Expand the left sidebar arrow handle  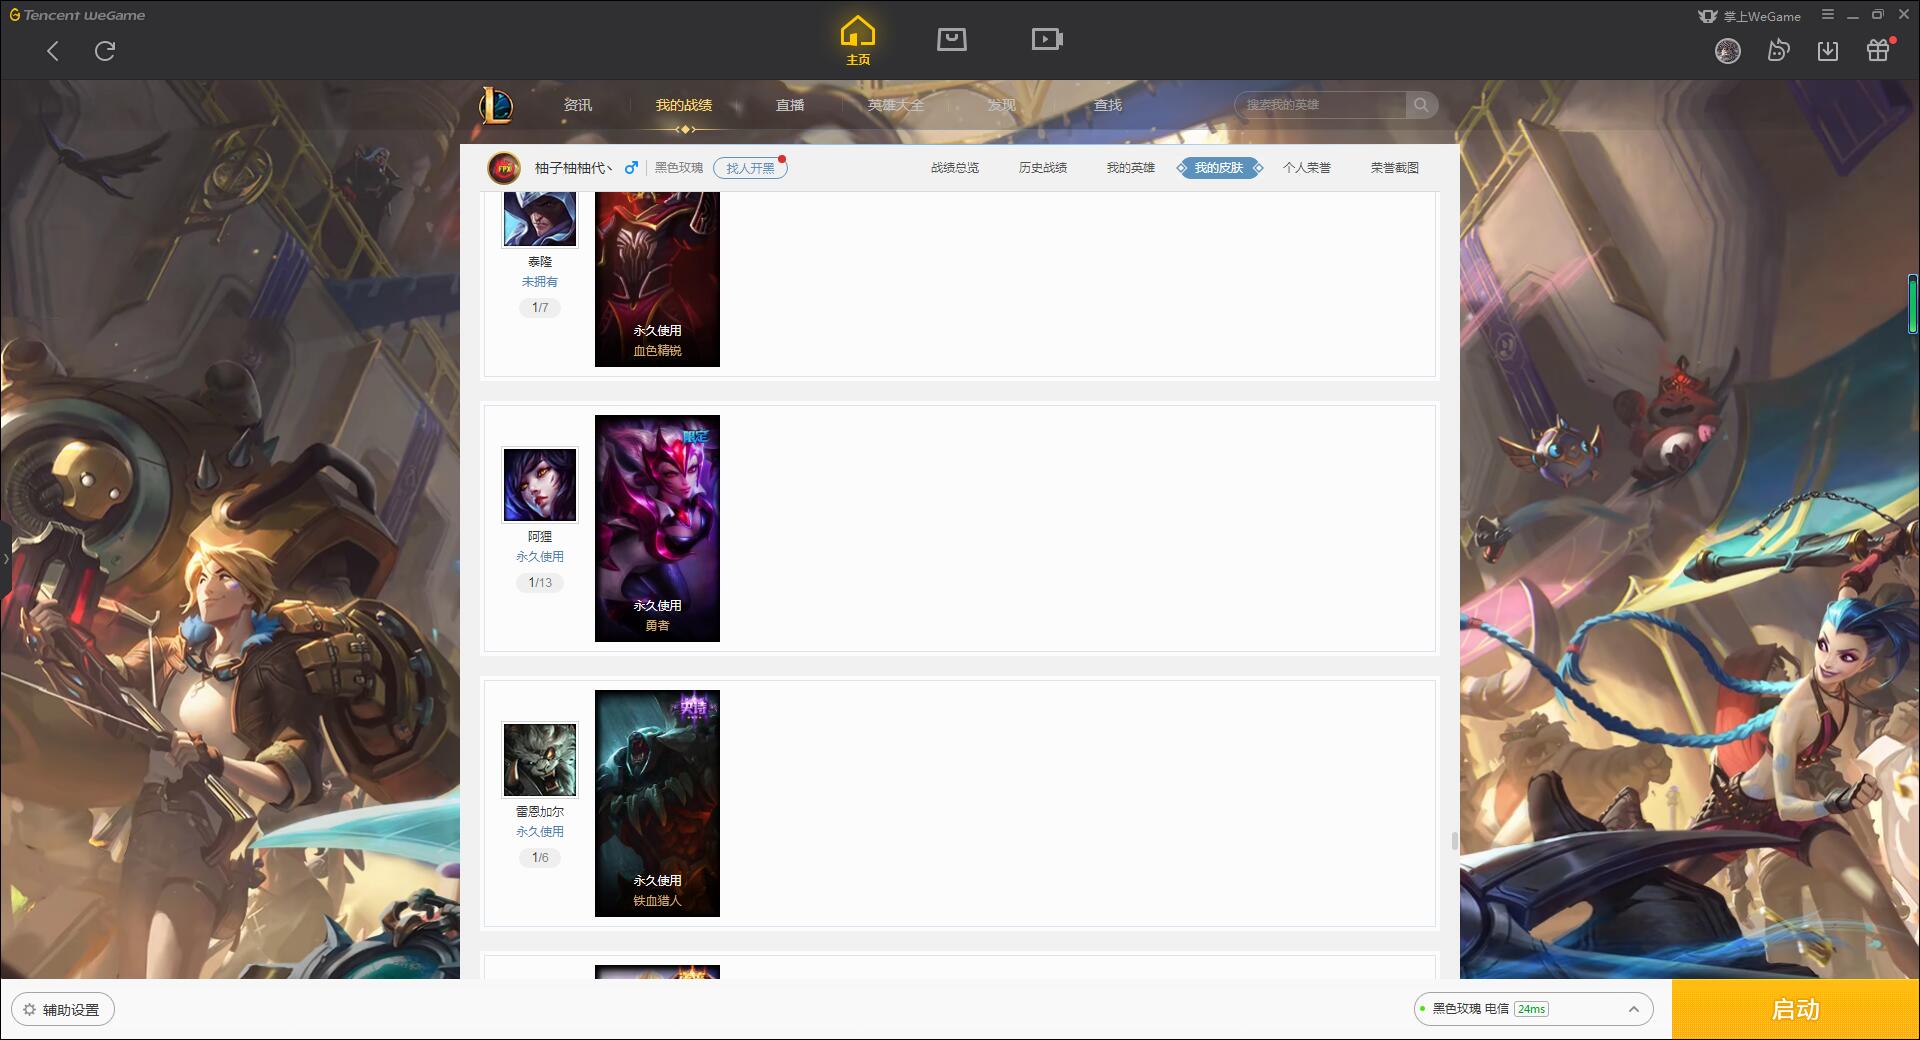pos(5,558)
